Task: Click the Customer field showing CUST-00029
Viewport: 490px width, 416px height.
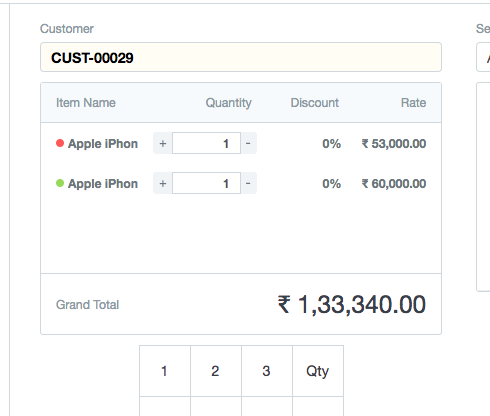Action: (241, 57)
